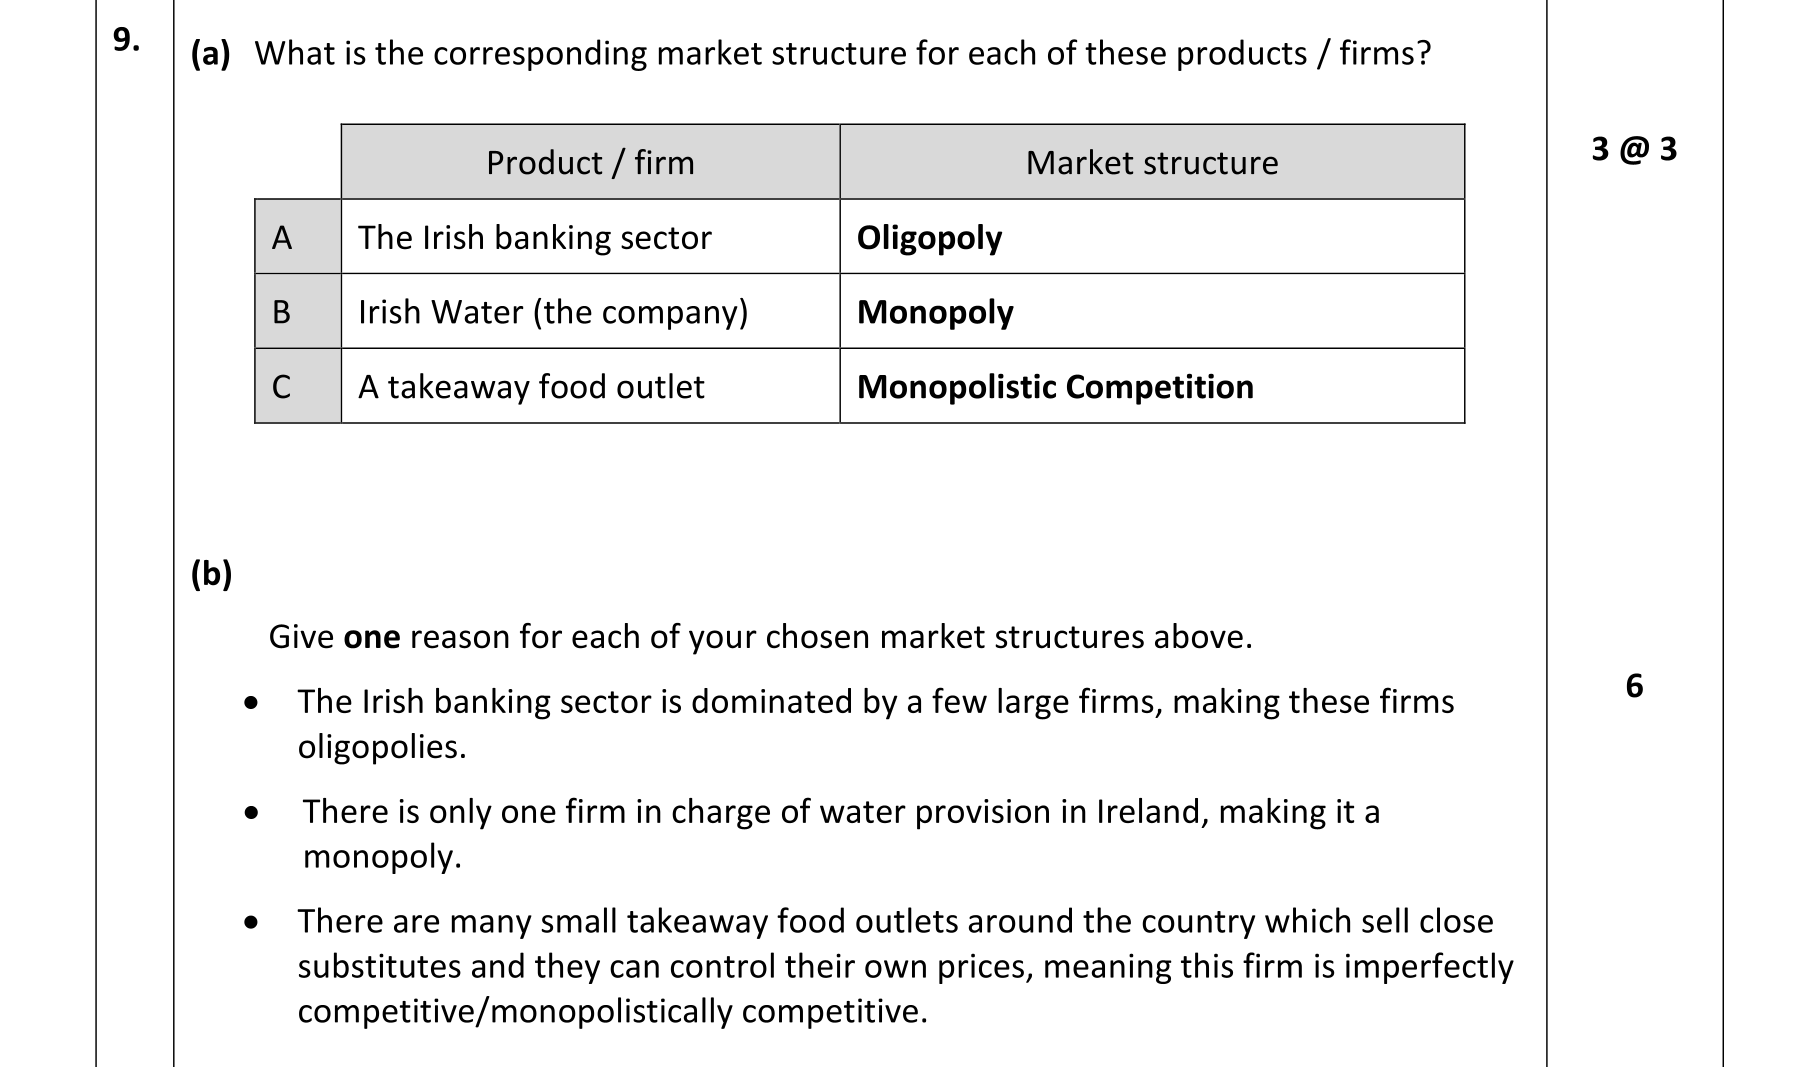Click the 'Monopolistic Competition' answer cell

click(x=1055, y=387)
